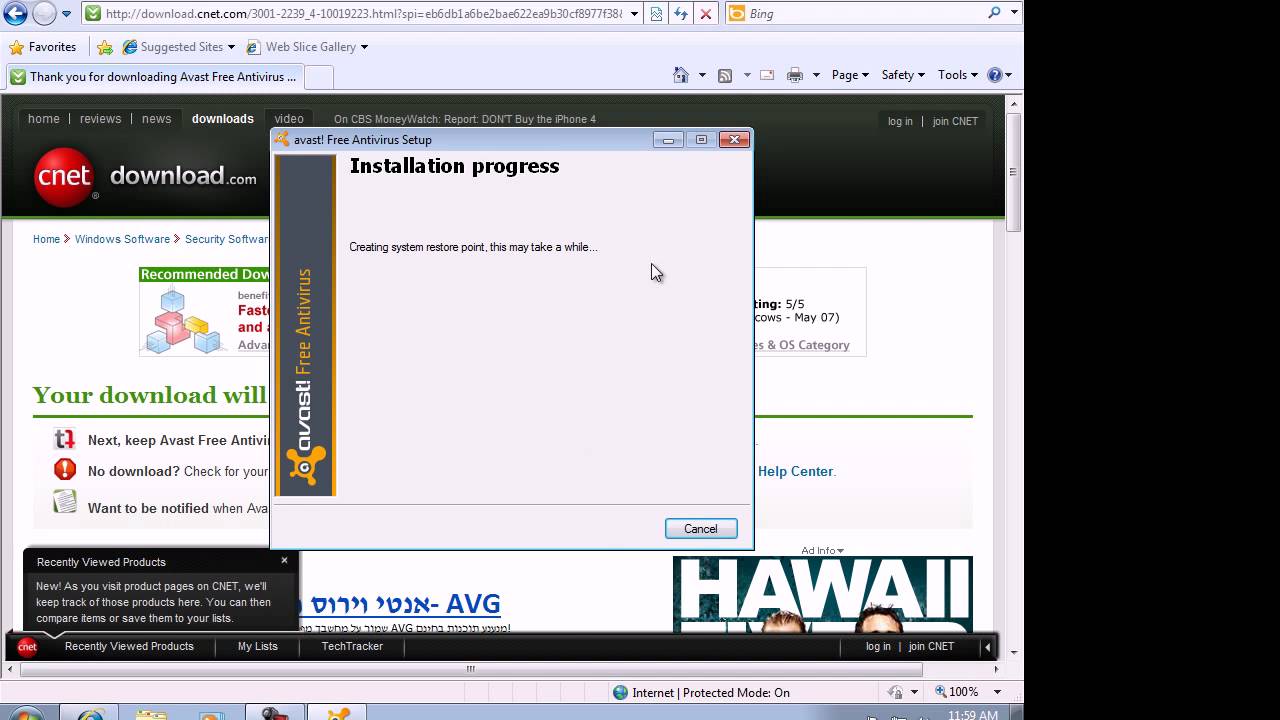The height and width of the screenshot is (720, 1280).
Task: Click Recently Viewed Products in bottom bar
Action: click(129, 646)
